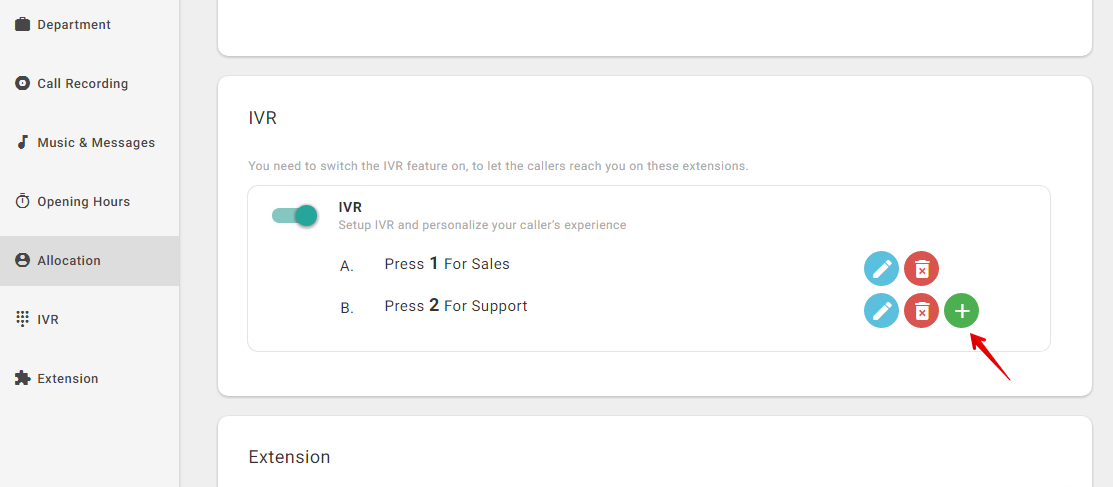Click the stopwatch icon for Opening Hours
The image size is (1113, 487).
pyautogui.click(x=23, y=201)
